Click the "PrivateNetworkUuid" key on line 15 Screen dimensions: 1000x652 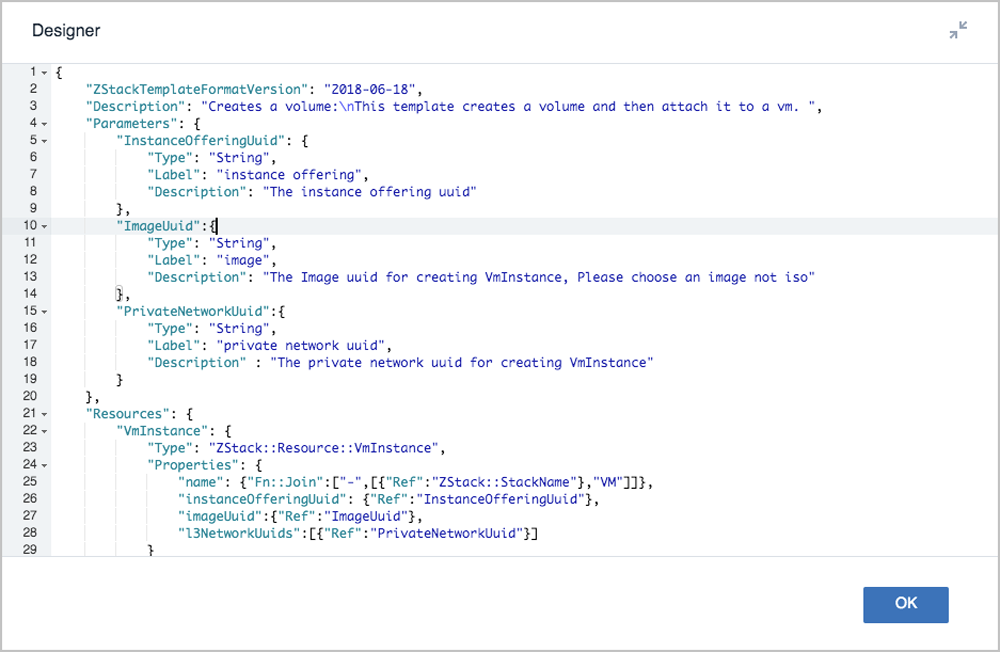(x=193, y=311)
